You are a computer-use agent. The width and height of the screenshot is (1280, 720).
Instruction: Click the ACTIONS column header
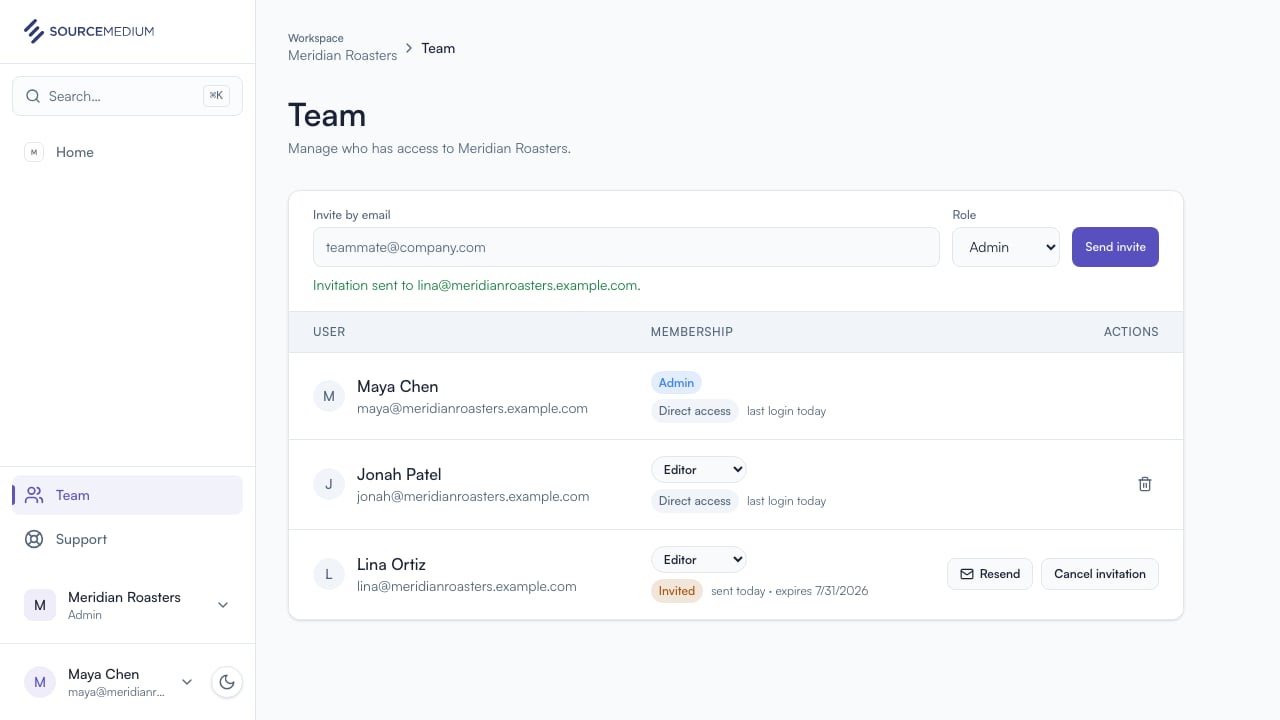pos(1131,332)
